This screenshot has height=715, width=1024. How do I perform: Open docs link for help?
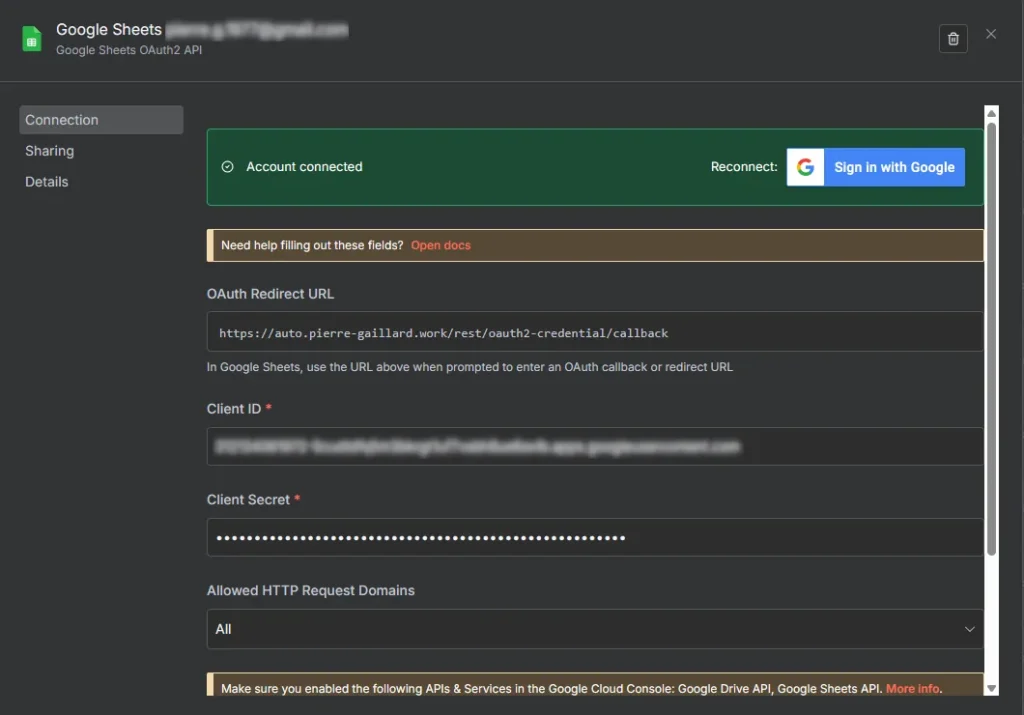[x=440, y=246]
